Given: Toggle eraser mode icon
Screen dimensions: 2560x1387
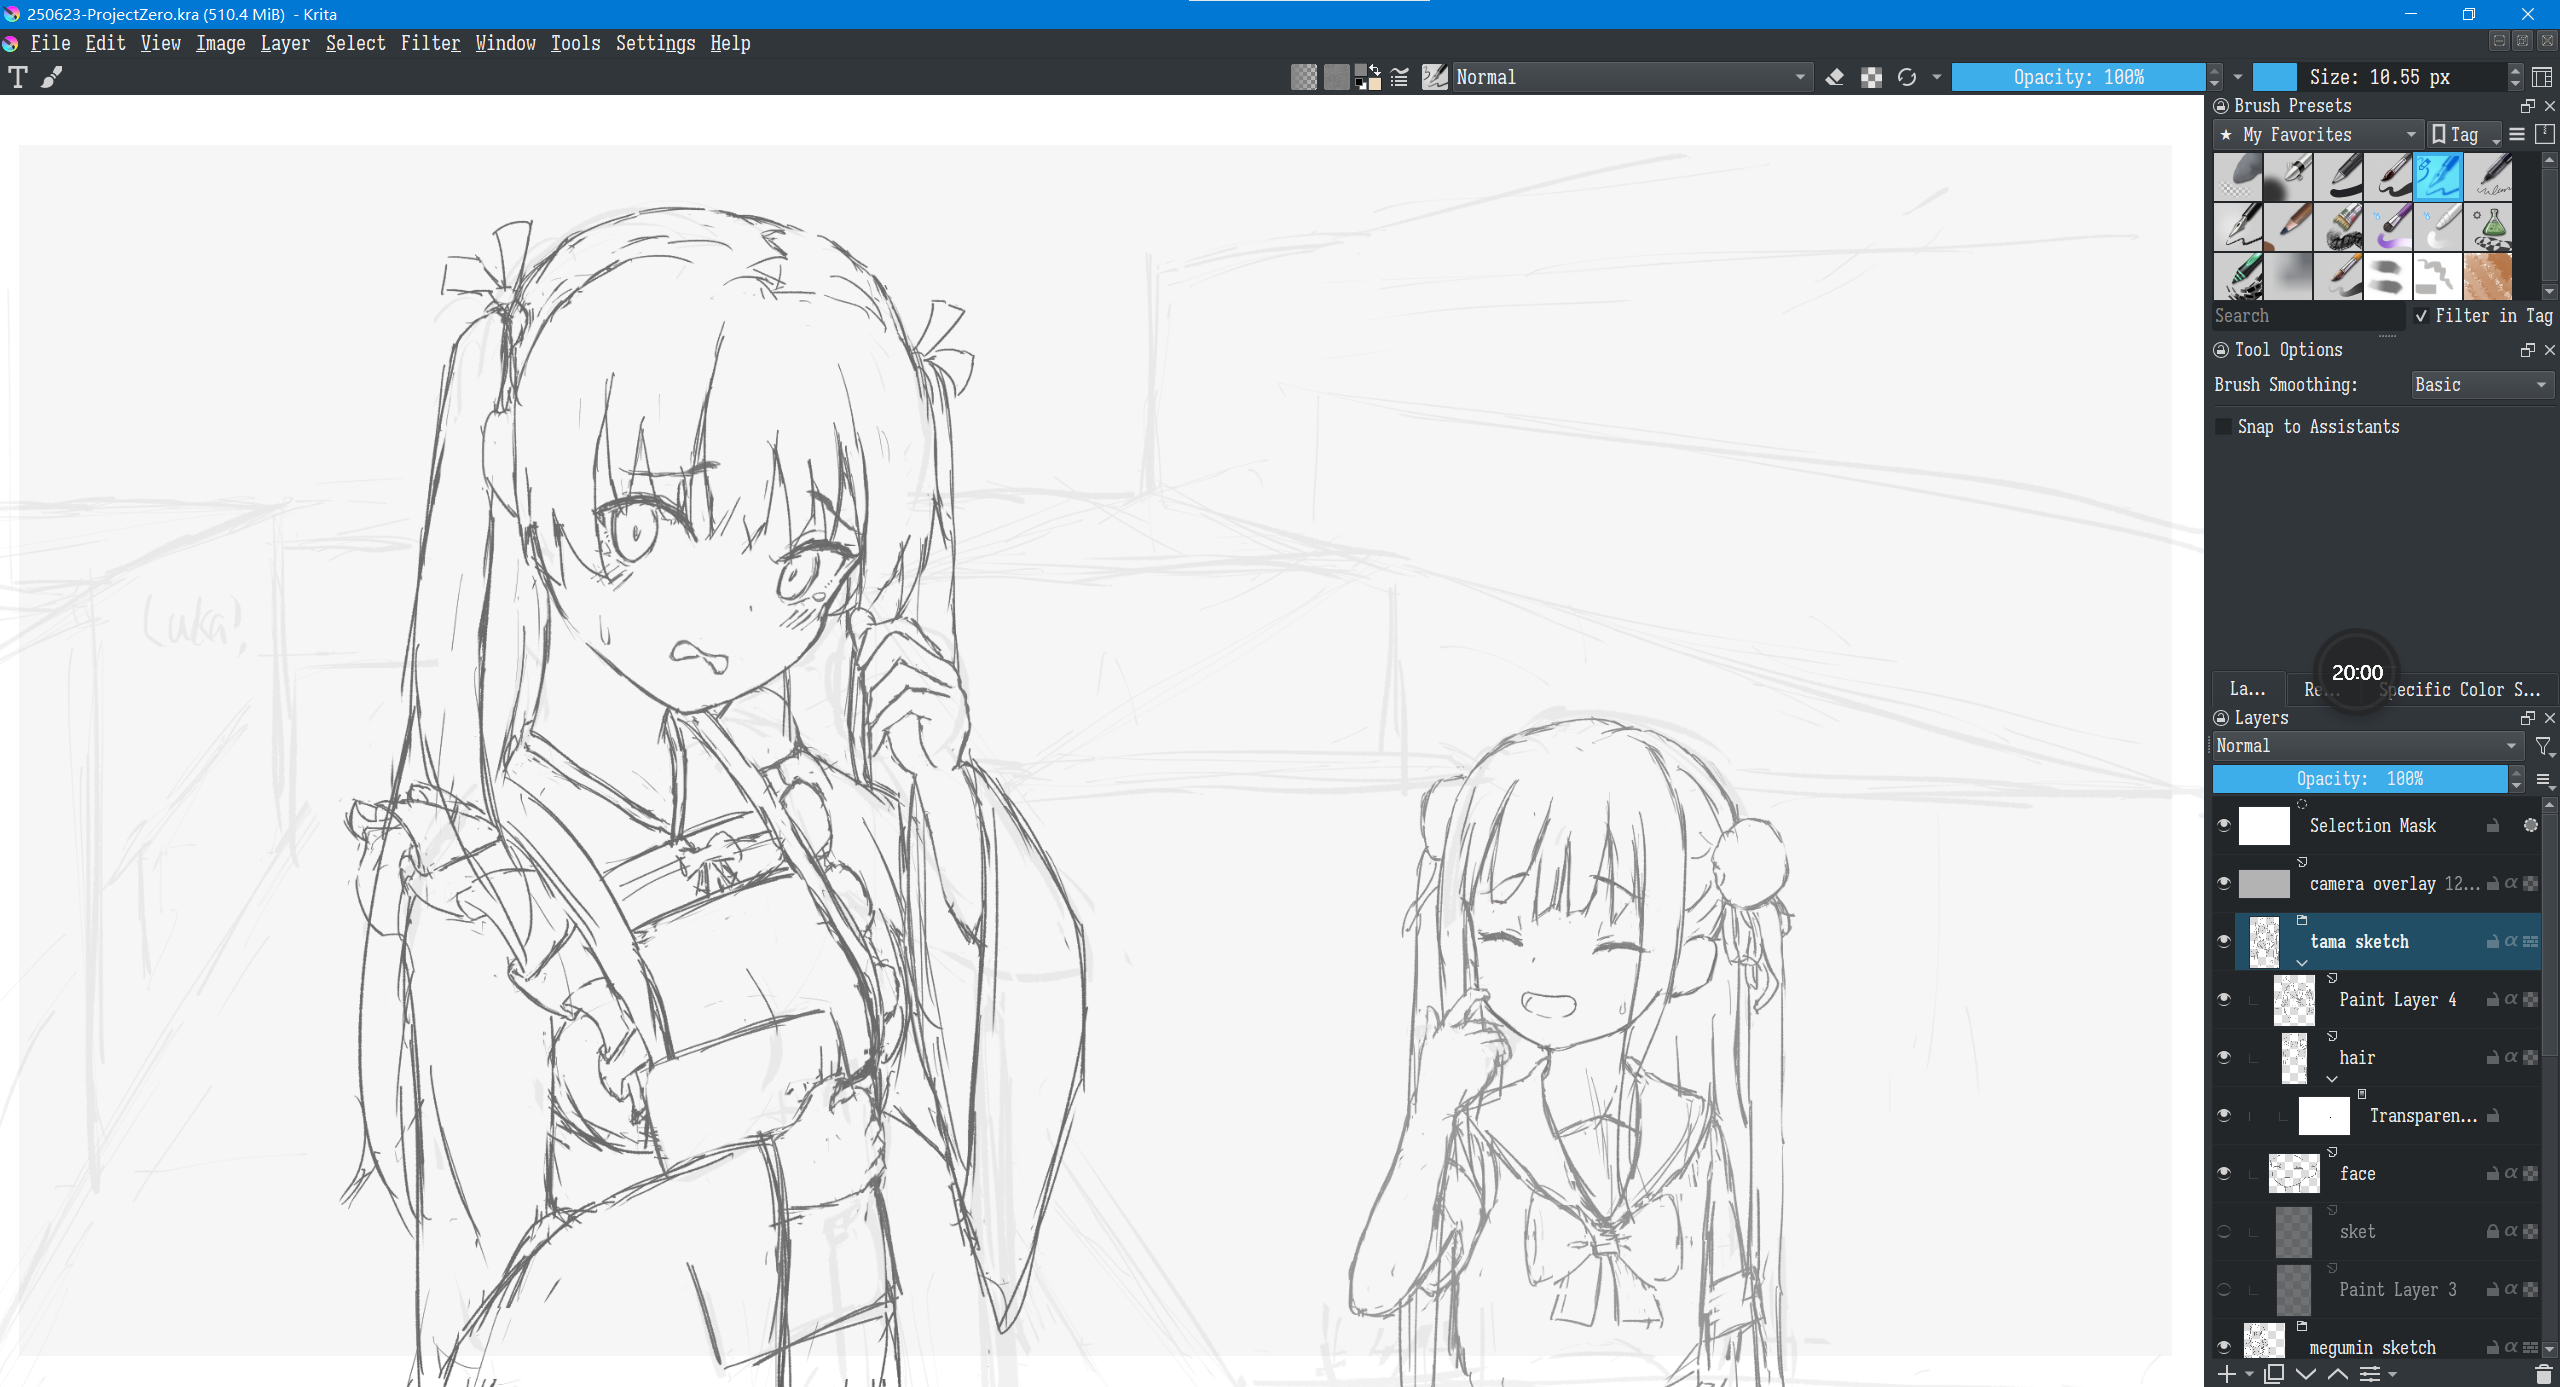Looking at the screenshot, I should tap(1835, 77).
